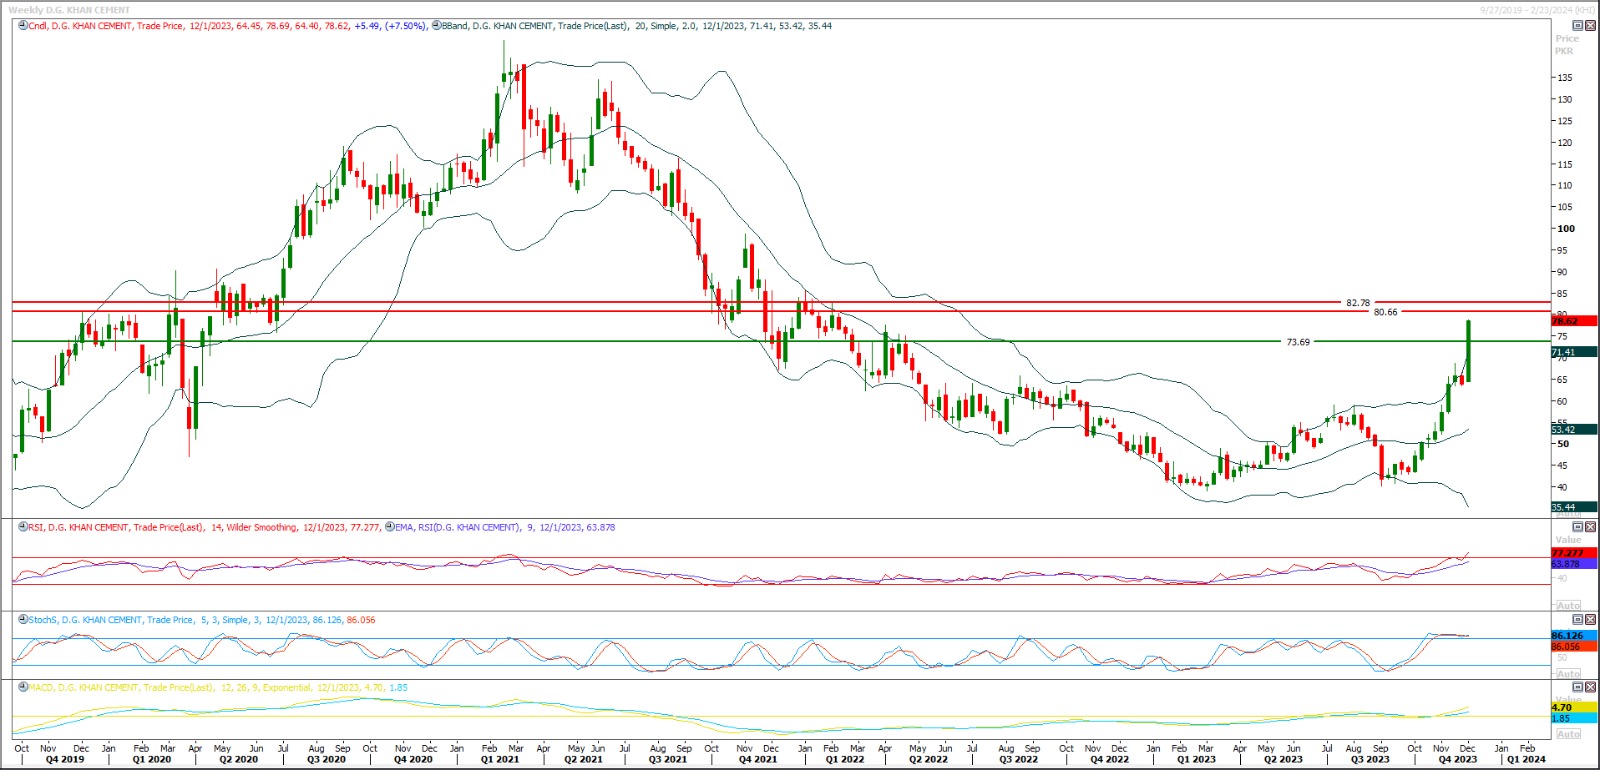The image size is (1600, 770).
Task: Click the BBand indicator legend icon
Action: click(x=435, y=26)
